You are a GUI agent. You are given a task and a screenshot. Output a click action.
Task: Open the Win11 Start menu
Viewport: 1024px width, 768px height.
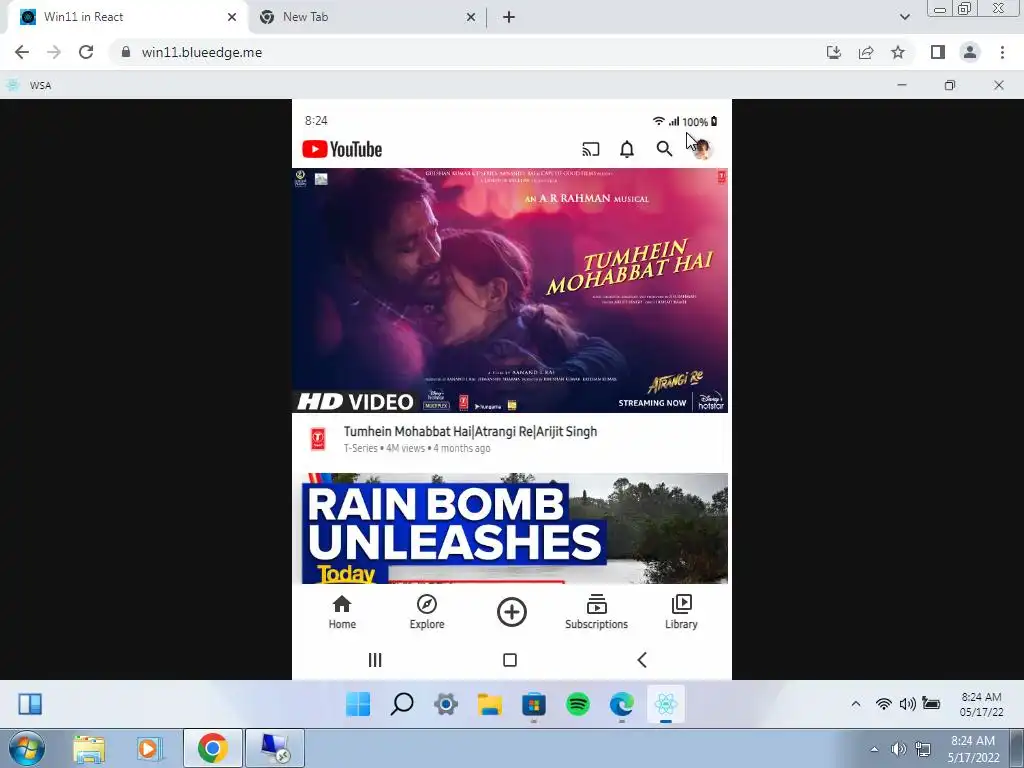(x=358, y=704)
